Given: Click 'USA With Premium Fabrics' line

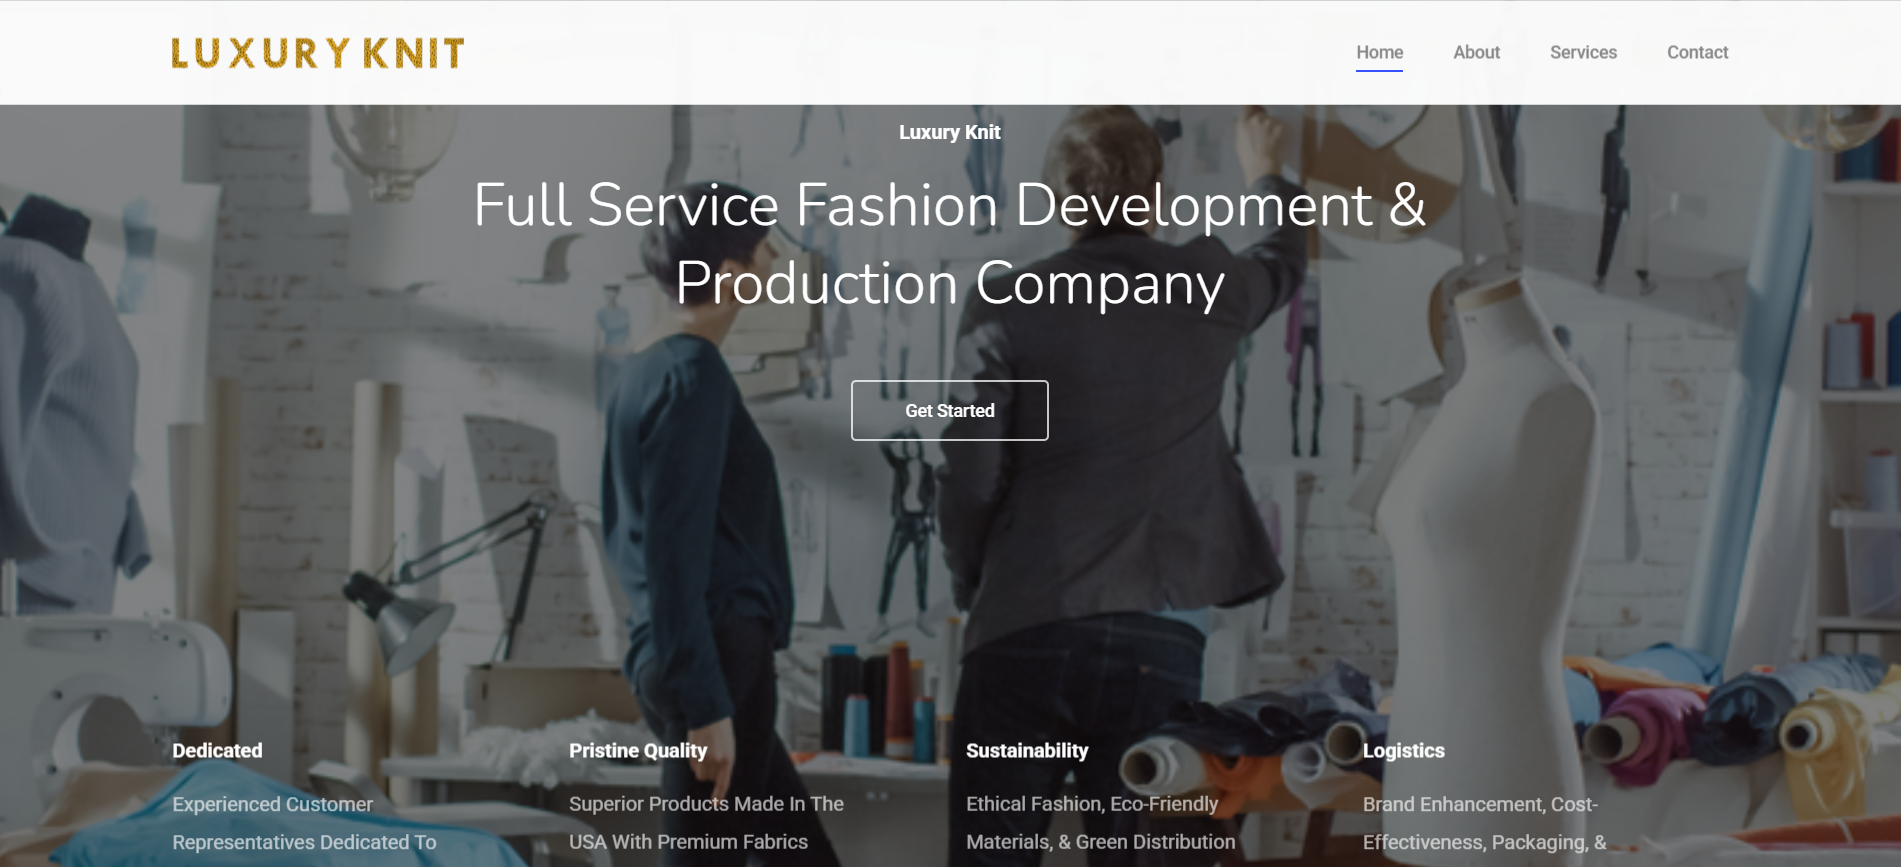Looking at the screenshot, I should (x=688, y=842).
